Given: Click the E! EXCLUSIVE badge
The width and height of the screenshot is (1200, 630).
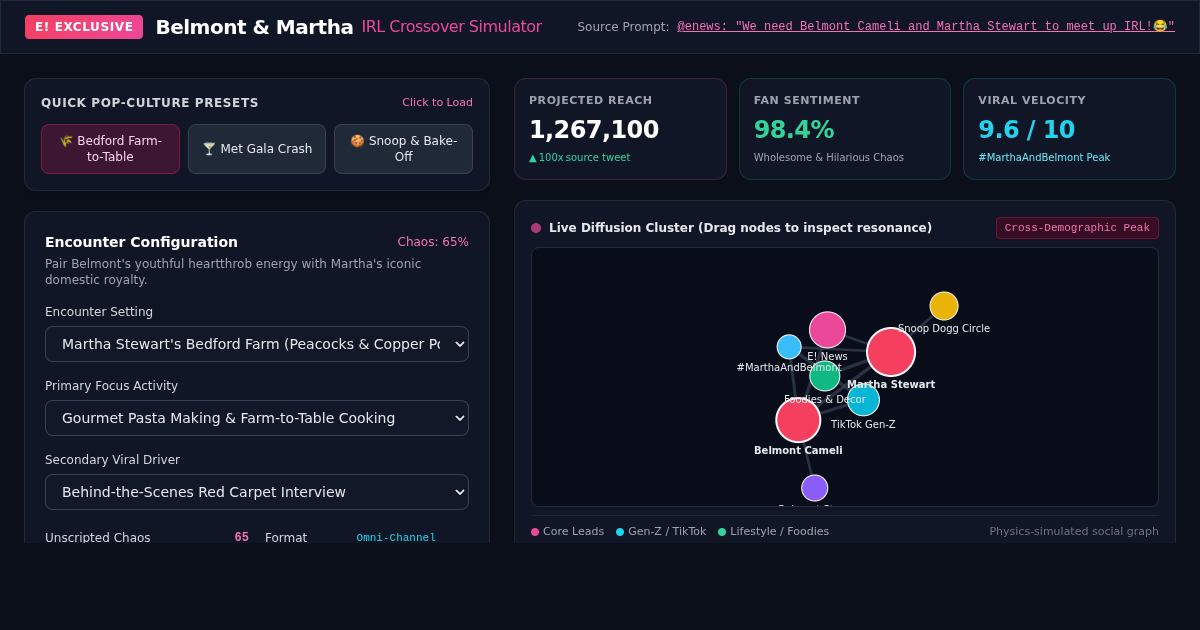Looking at the screenshot, I should (x=84, y=27).
